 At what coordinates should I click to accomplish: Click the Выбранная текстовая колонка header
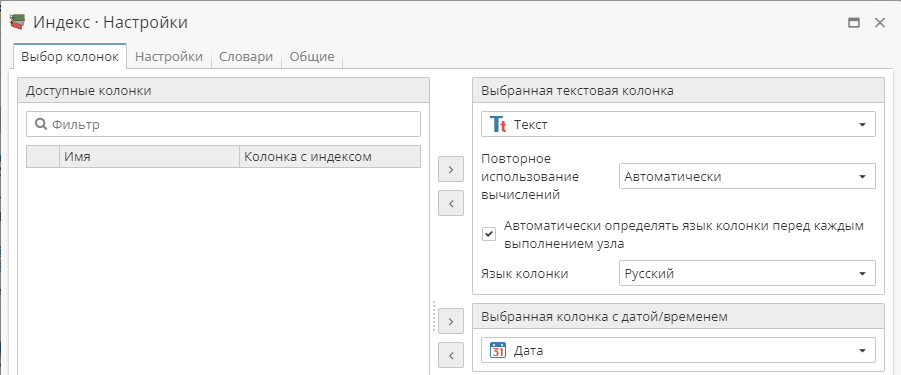(x=679, y=91)
